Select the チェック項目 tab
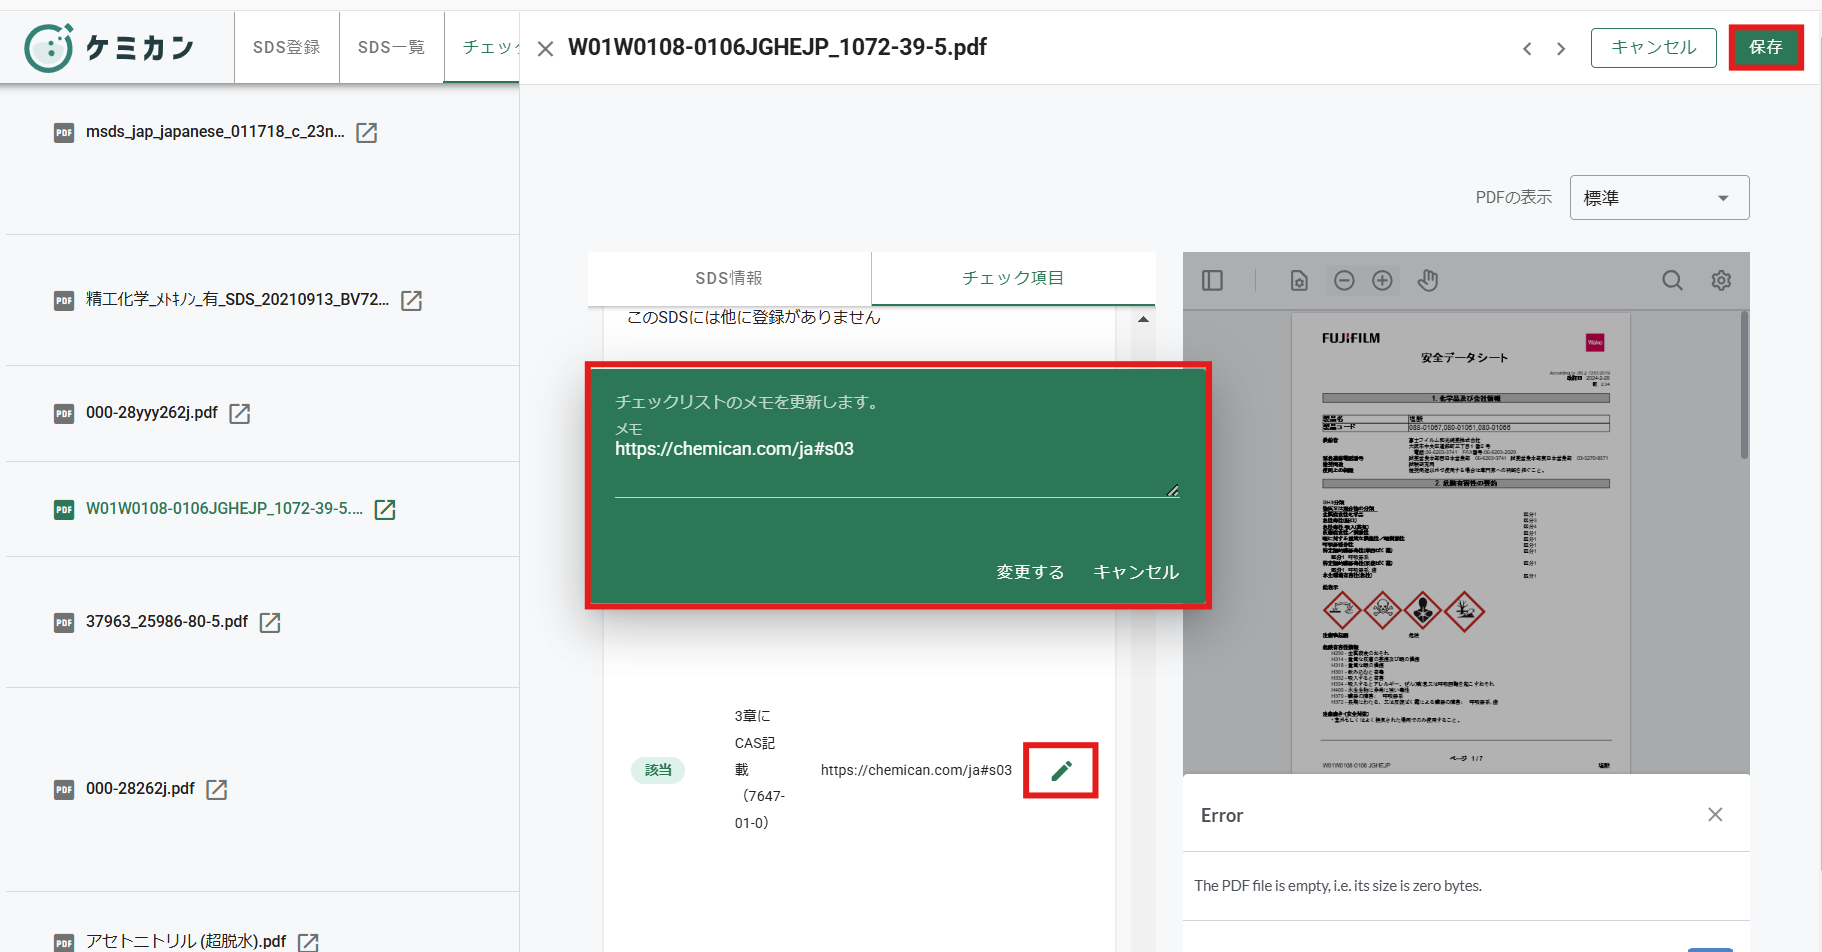1822x952 pixels. pos(1013,278)
